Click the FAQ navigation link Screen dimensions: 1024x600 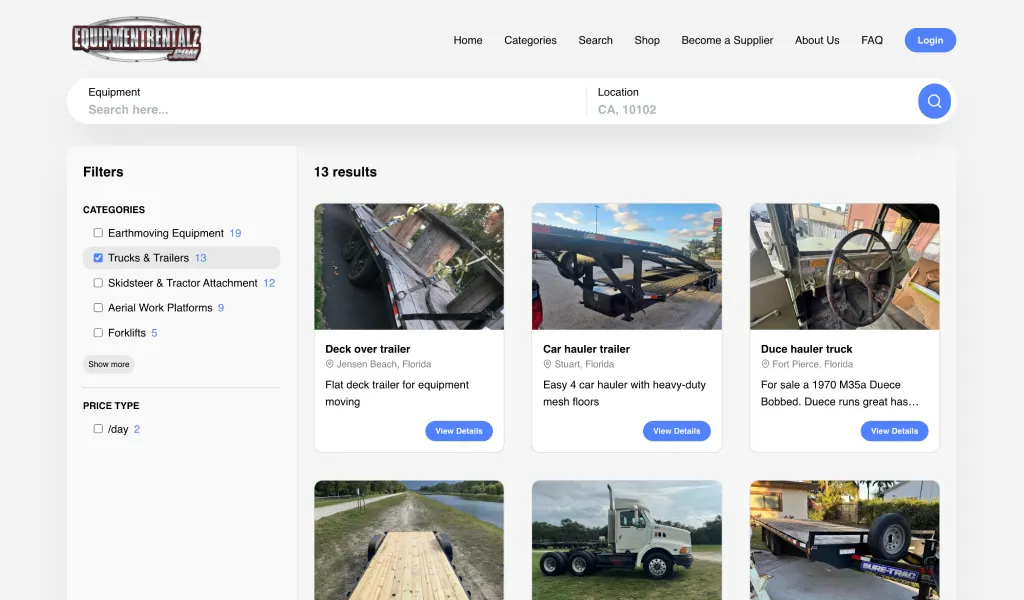[x=871, y=40]
